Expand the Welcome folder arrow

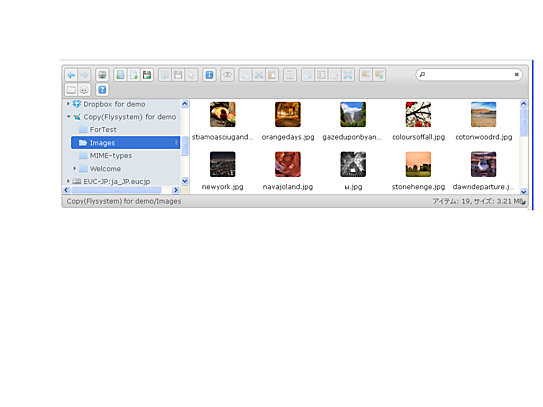click(74, 168)
